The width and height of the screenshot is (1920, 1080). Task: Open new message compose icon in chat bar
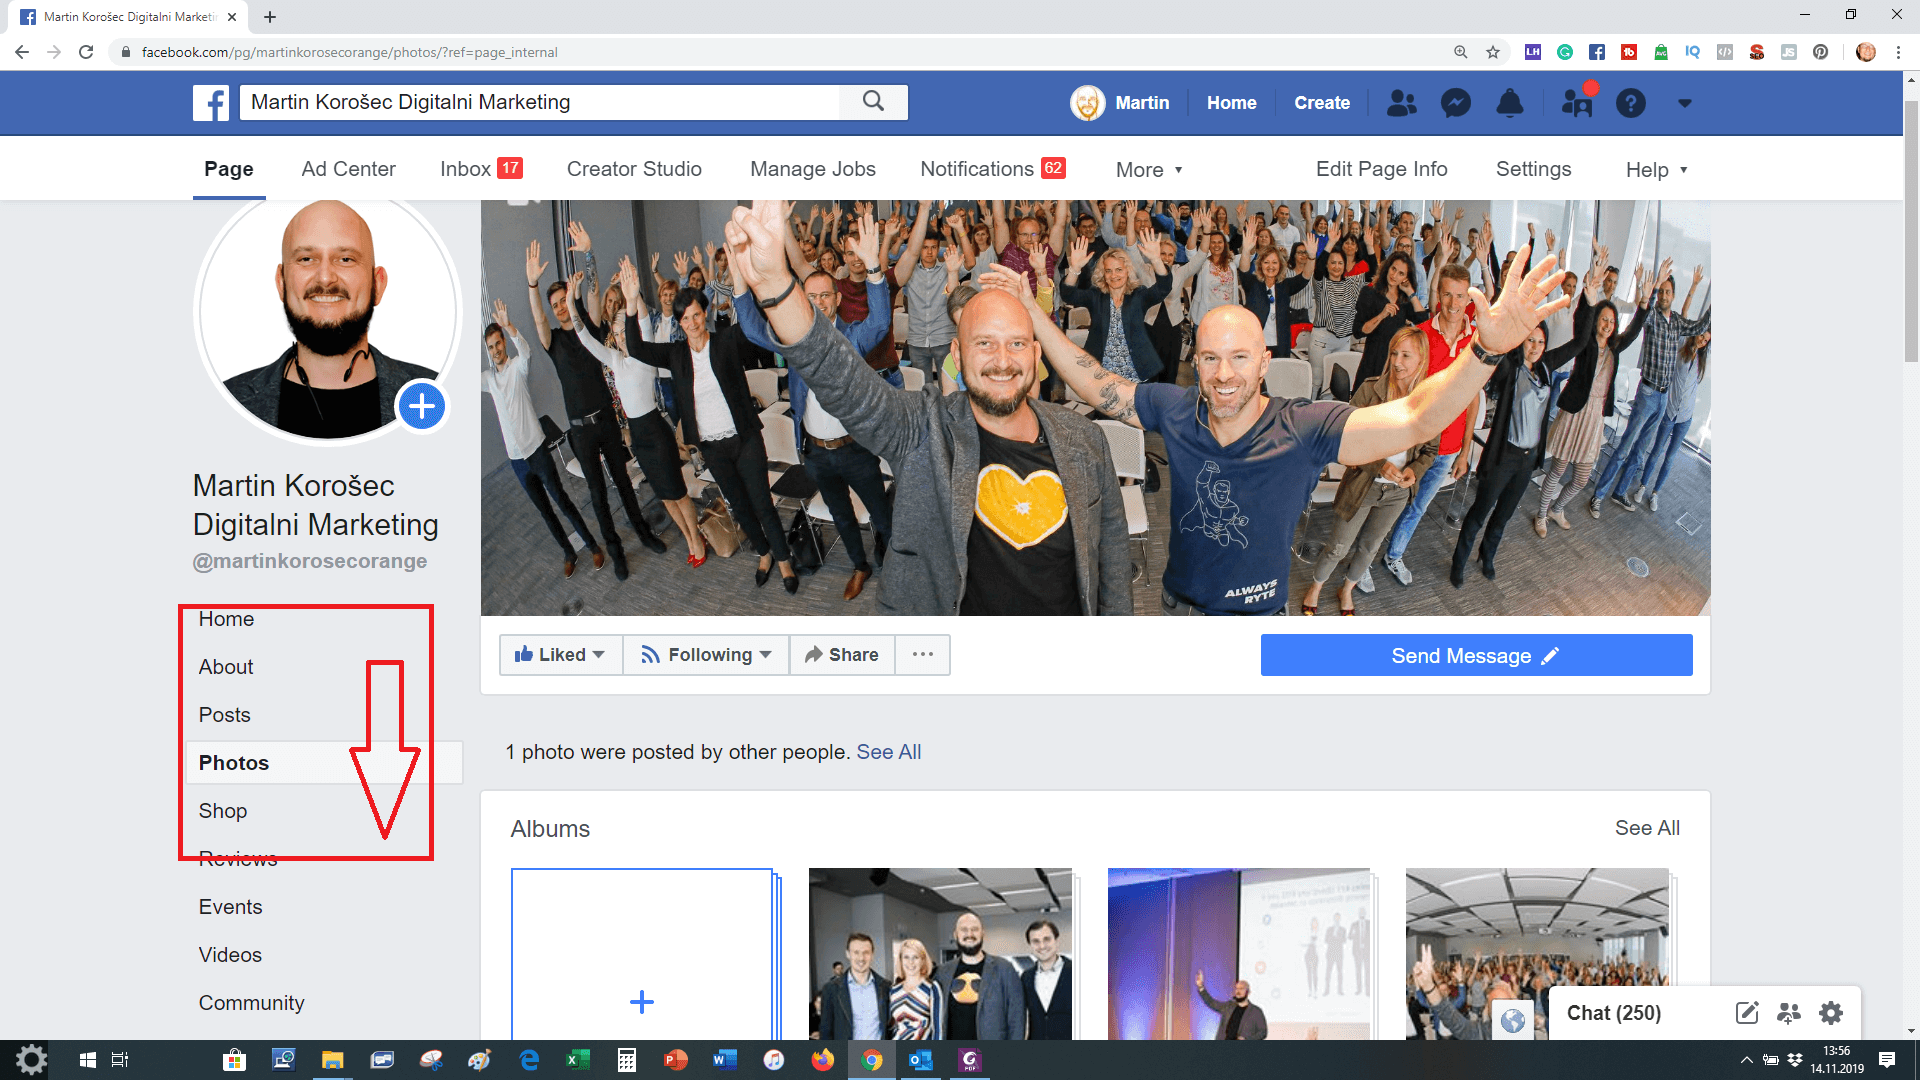(1746, 1013)
